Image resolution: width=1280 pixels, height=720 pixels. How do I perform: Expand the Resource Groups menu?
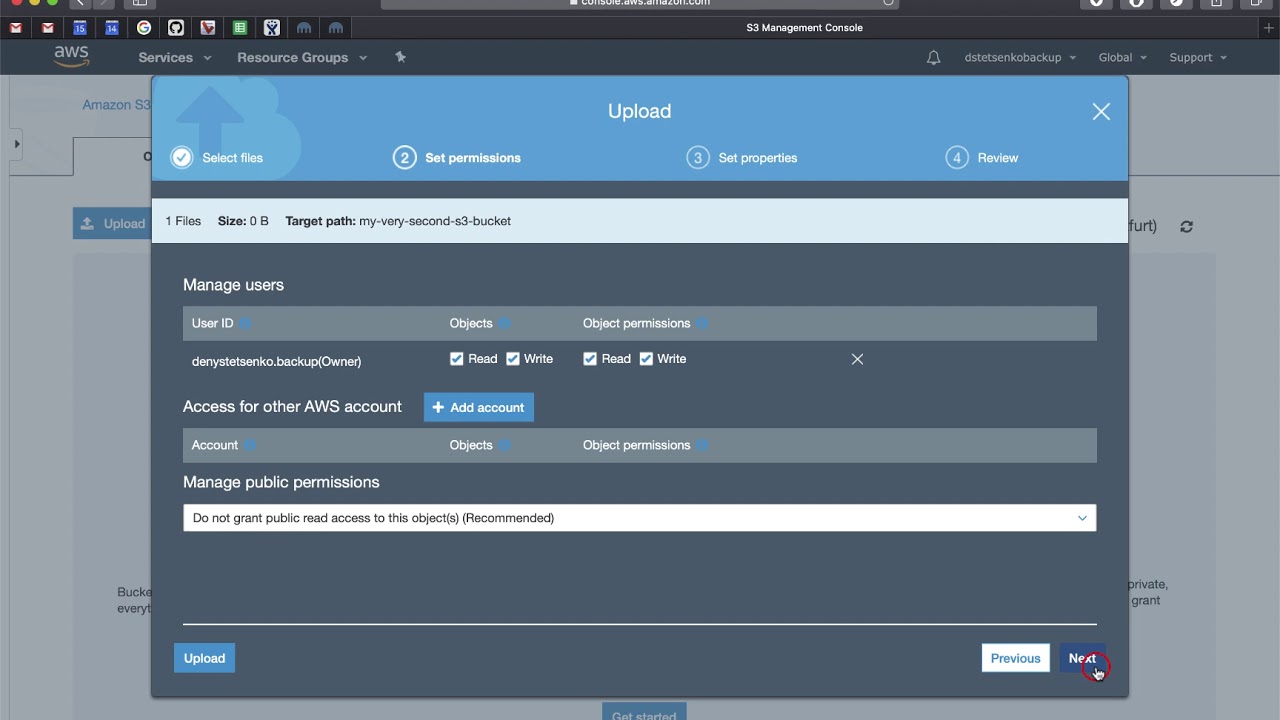click(x=302, y=58)
